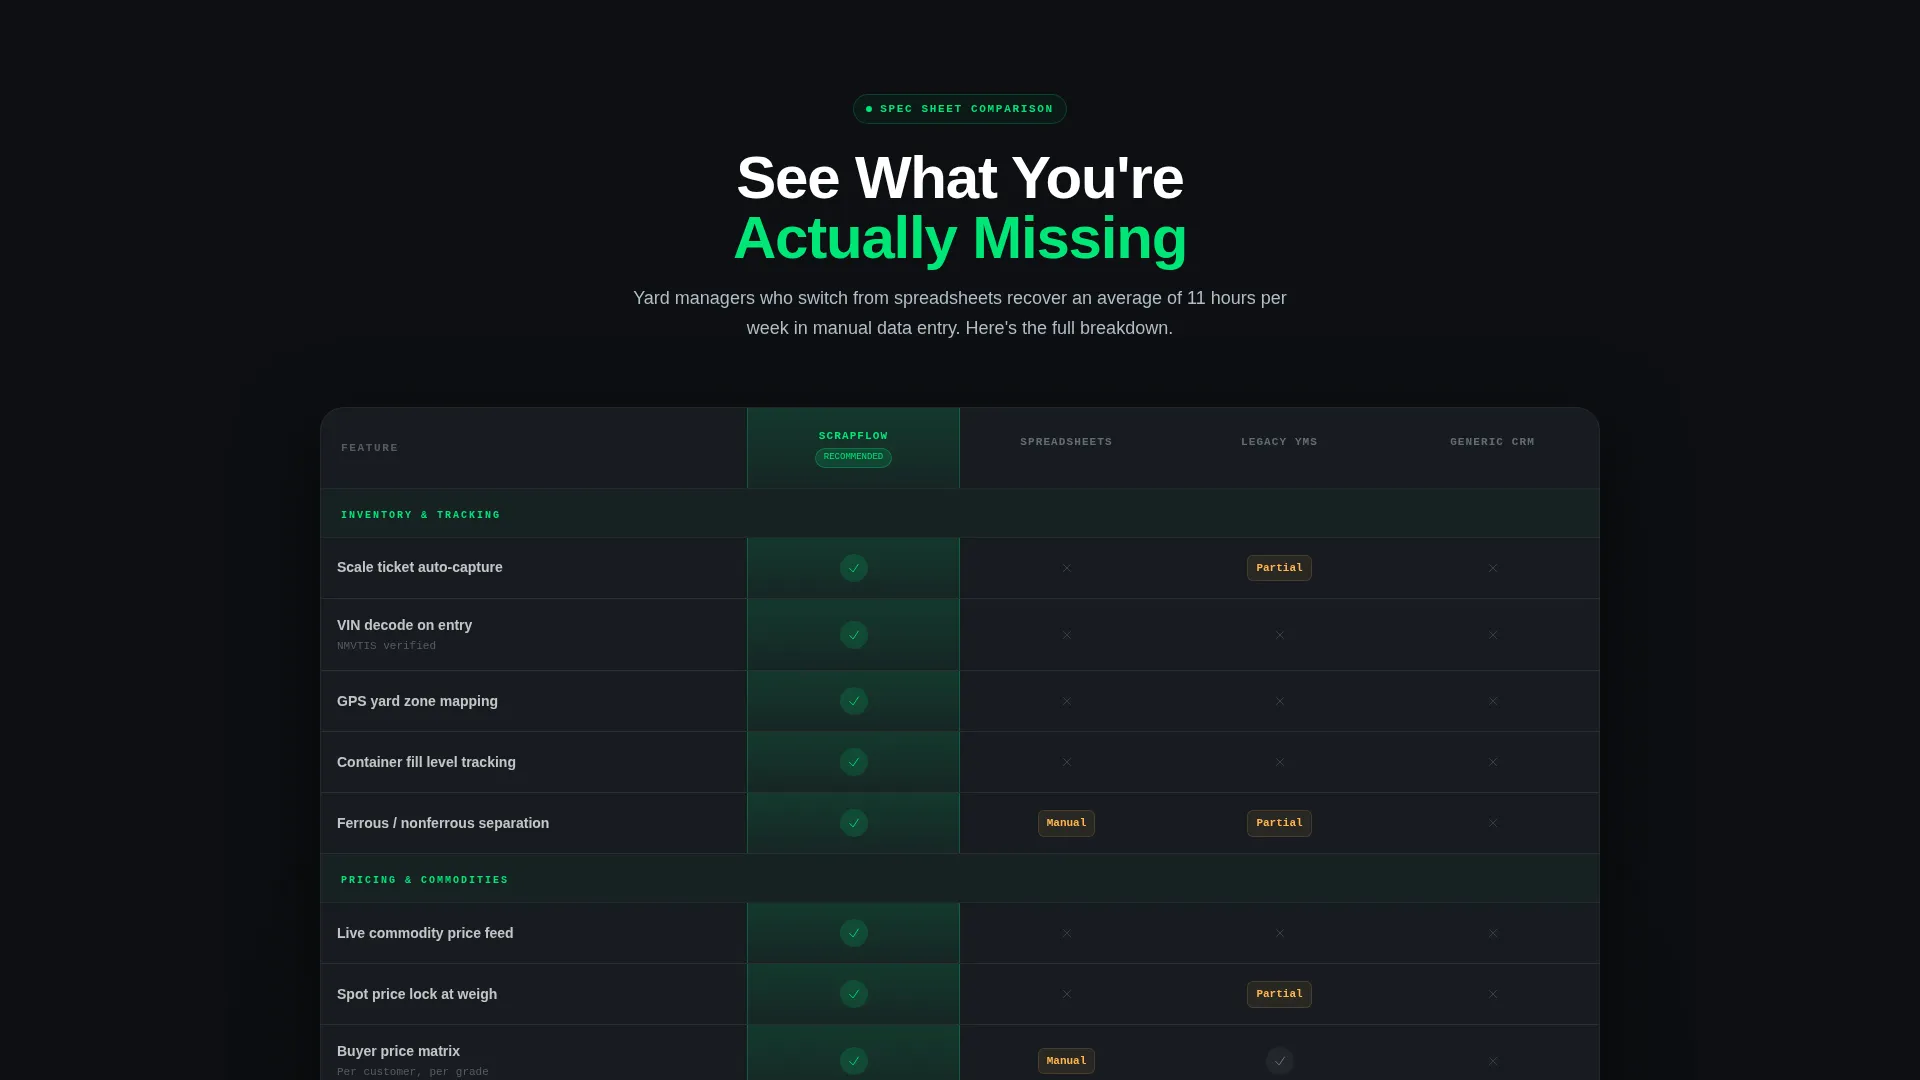Click the GPS yard zone mapping label
This screenshot has width=1920, height=1080.
(x=417, y=701)
